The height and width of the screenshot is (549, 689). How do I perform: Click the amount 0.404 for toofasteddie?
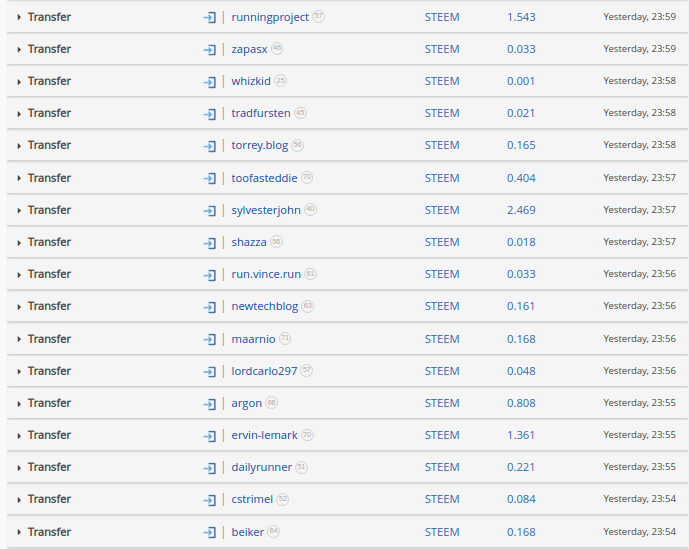(x=521, y=178)
